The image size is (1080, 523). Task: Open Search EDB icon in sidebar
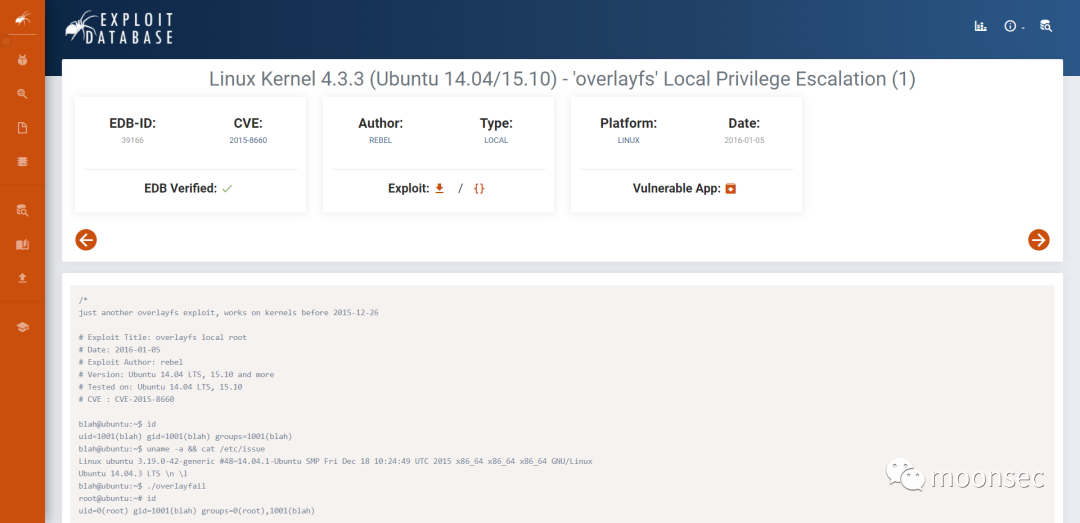pos(22,210)
